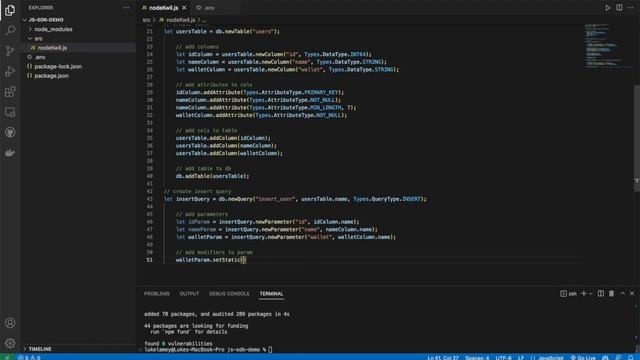Click the code minimap overview

(x=604, y=45)
